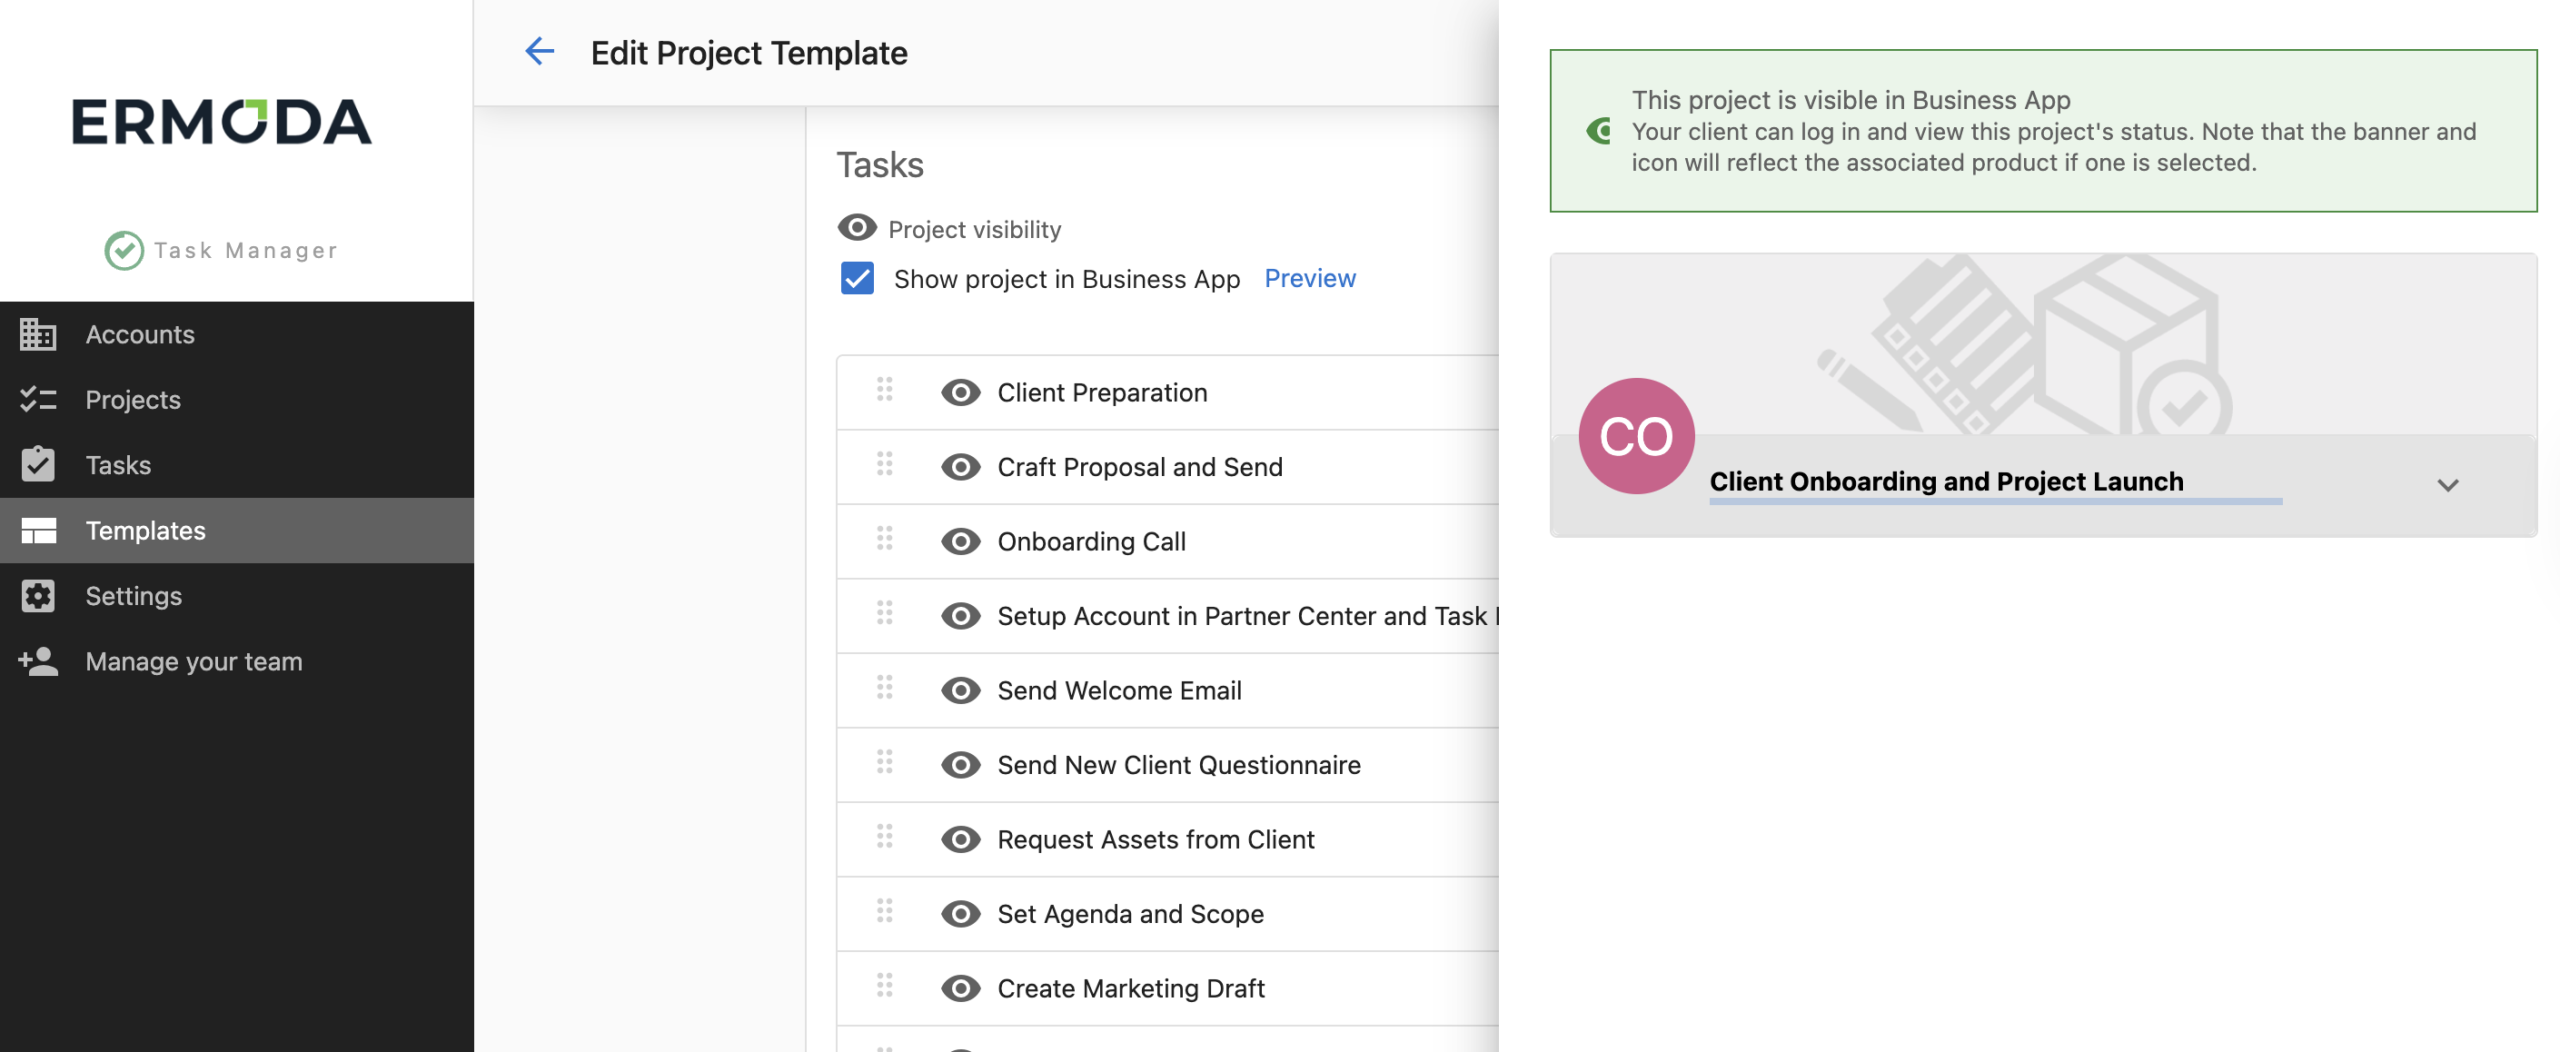Click the Manage your team add-person icon
This screenshot has width=2560, height=1052.
38,661
